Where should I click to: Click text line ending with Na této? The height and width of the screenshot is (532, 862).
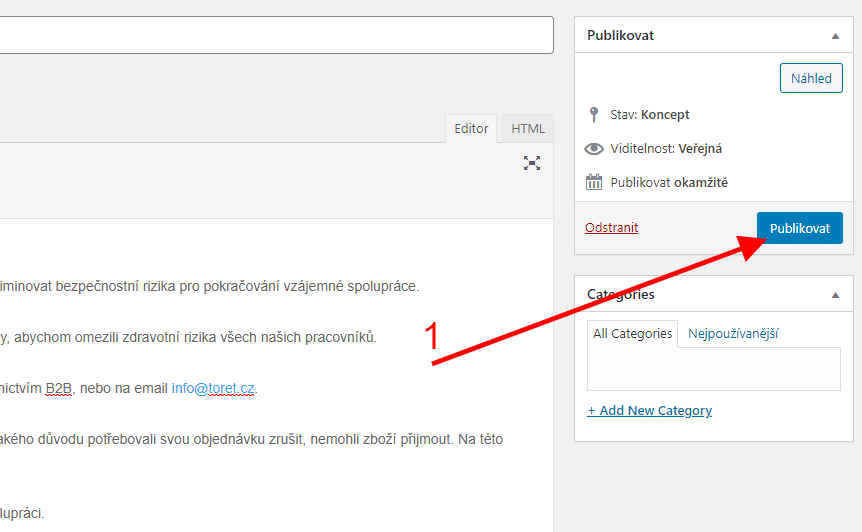click(251, 440)
